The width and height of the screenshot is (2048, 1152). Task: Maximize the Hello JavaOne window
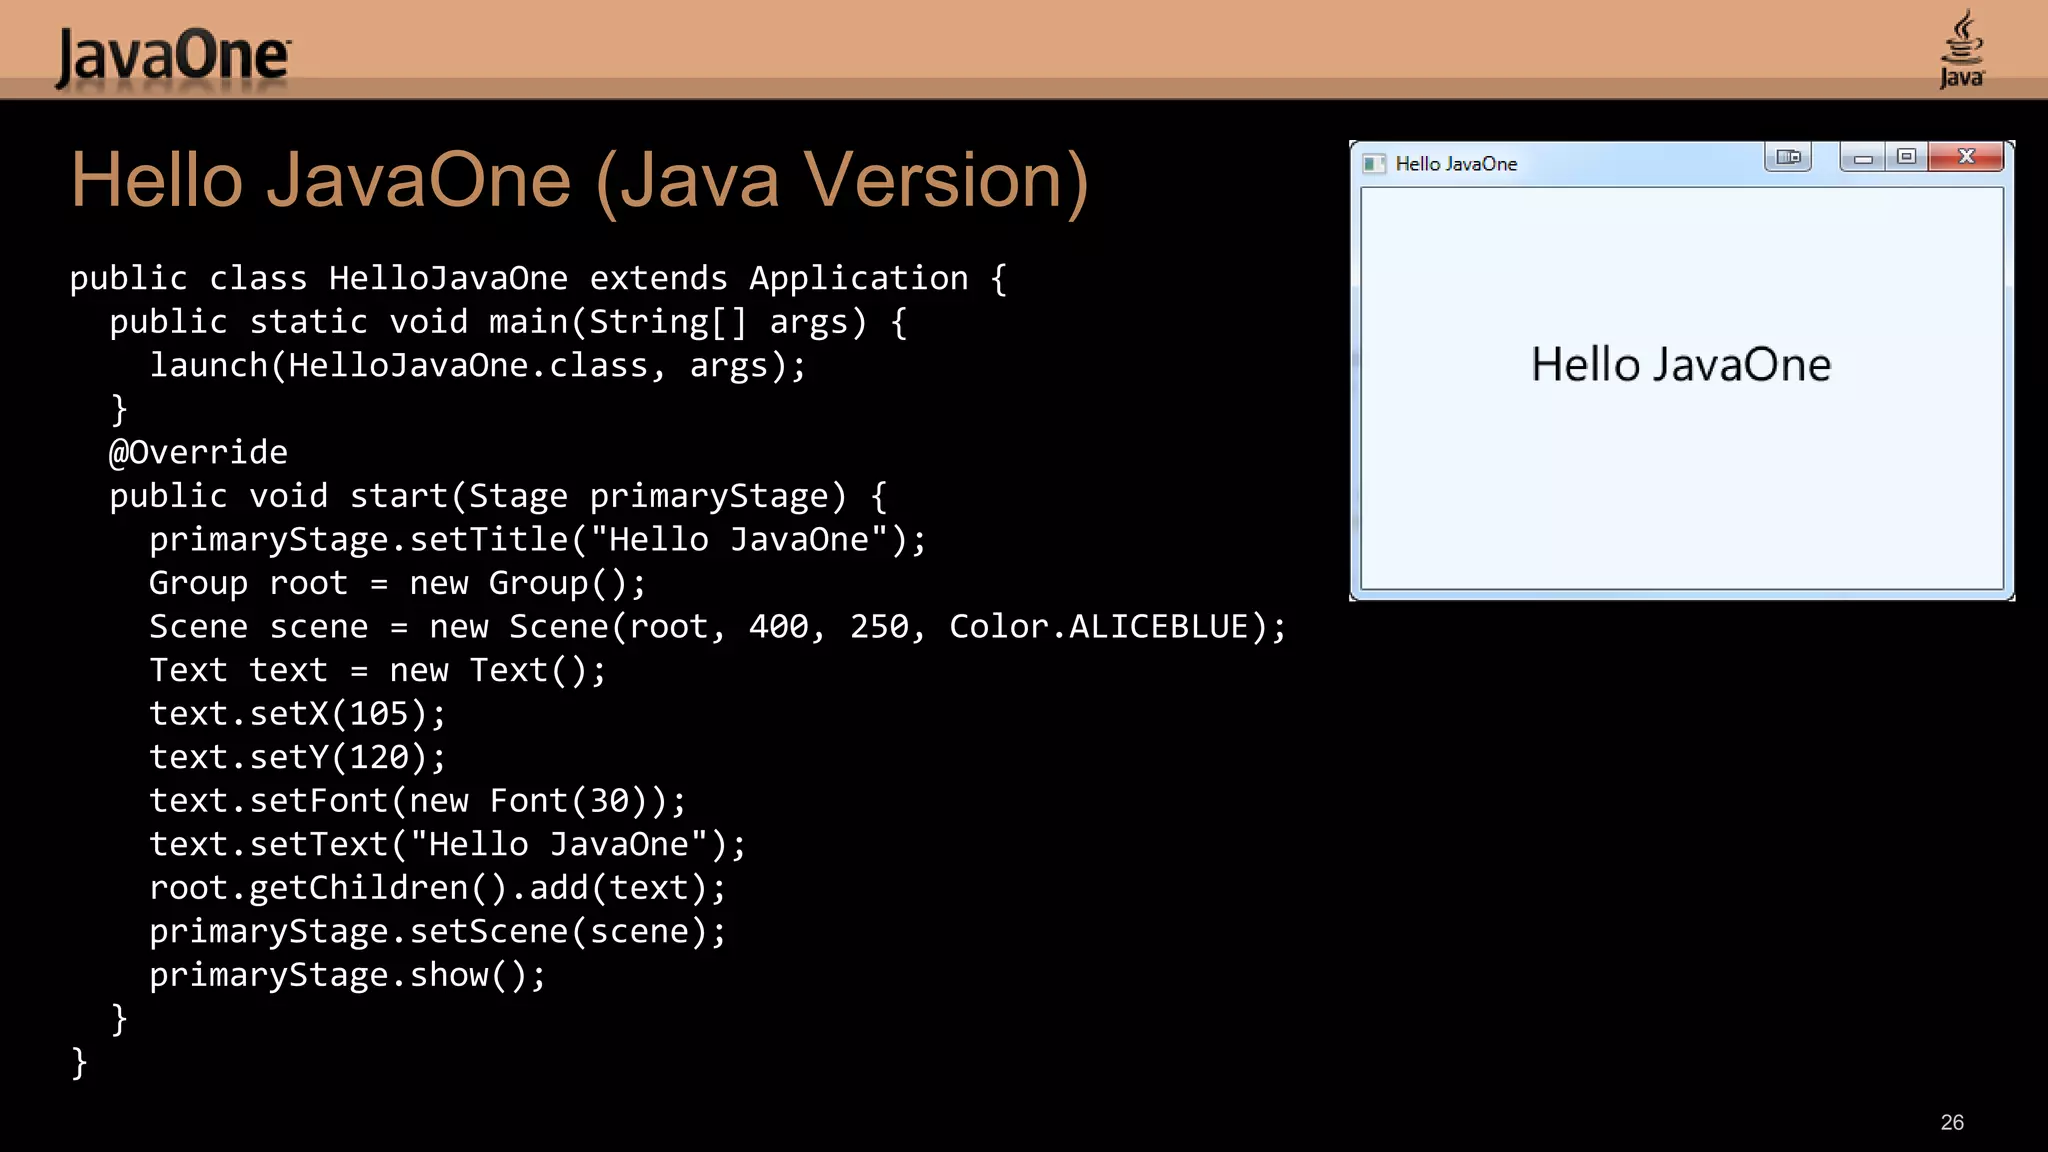(x=1907, y=157)
